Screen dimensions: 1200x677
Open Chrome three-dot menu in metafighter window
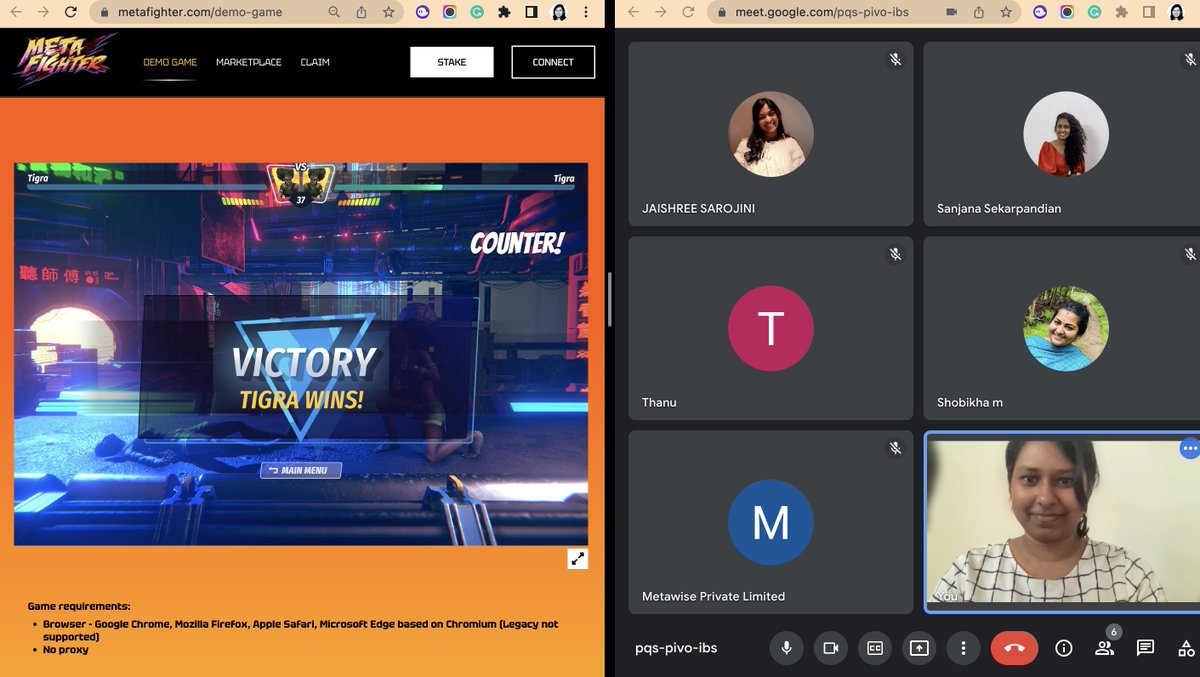pos(586,12)
